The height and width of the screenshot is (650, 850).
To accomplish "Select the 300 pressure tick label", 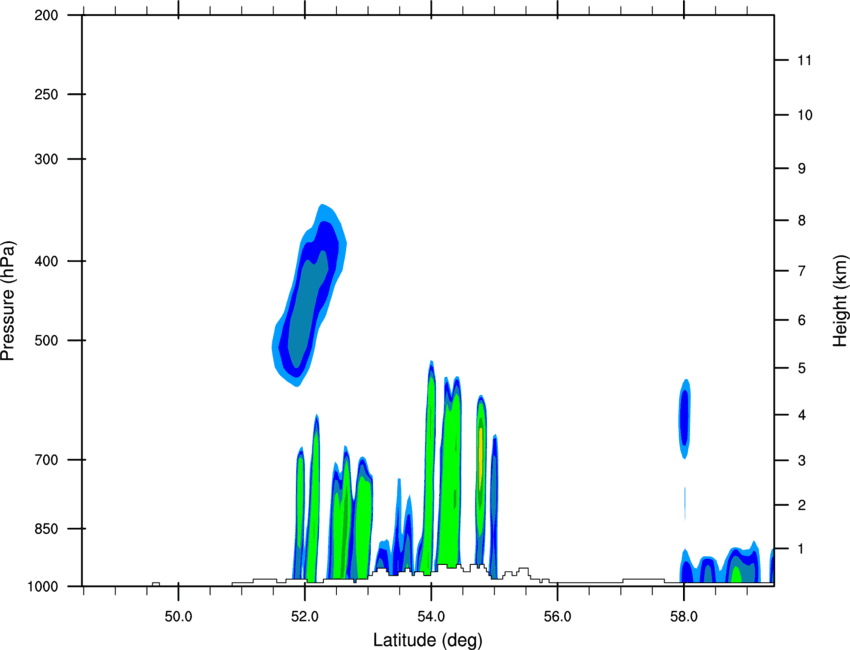I will point(46,159).
